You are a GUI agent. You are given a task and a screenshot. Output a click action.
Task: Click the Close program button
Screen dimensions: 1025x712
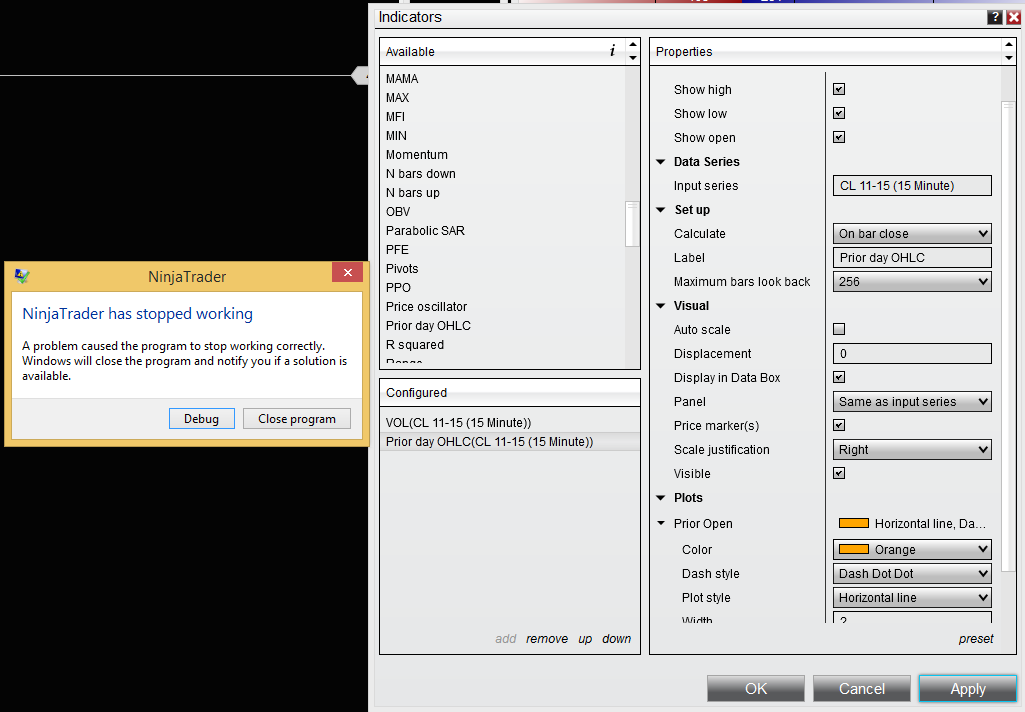point(297,418)
